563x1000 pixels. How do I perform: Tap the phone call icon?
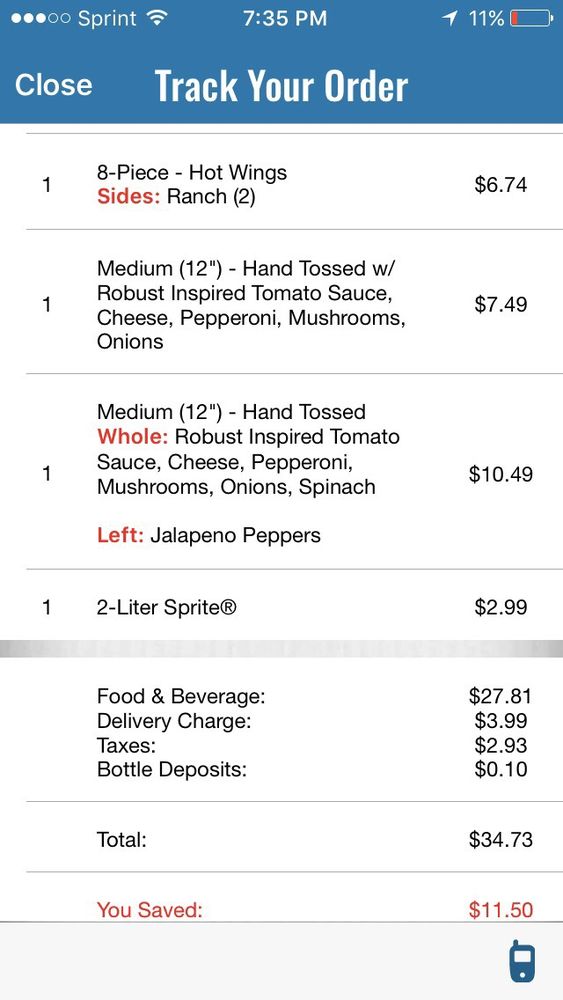coord(522,960)
